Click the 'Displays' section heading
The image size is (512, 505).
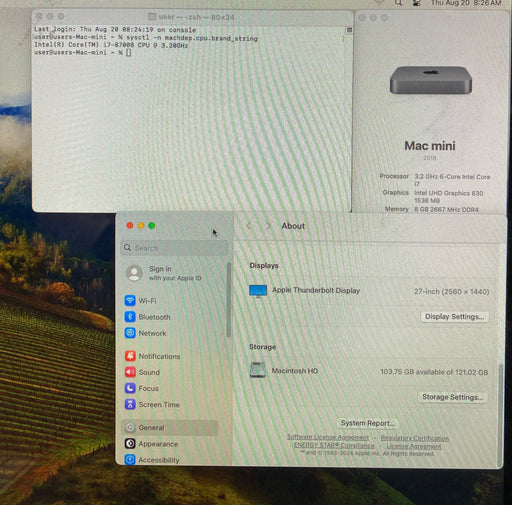[264, 266]
